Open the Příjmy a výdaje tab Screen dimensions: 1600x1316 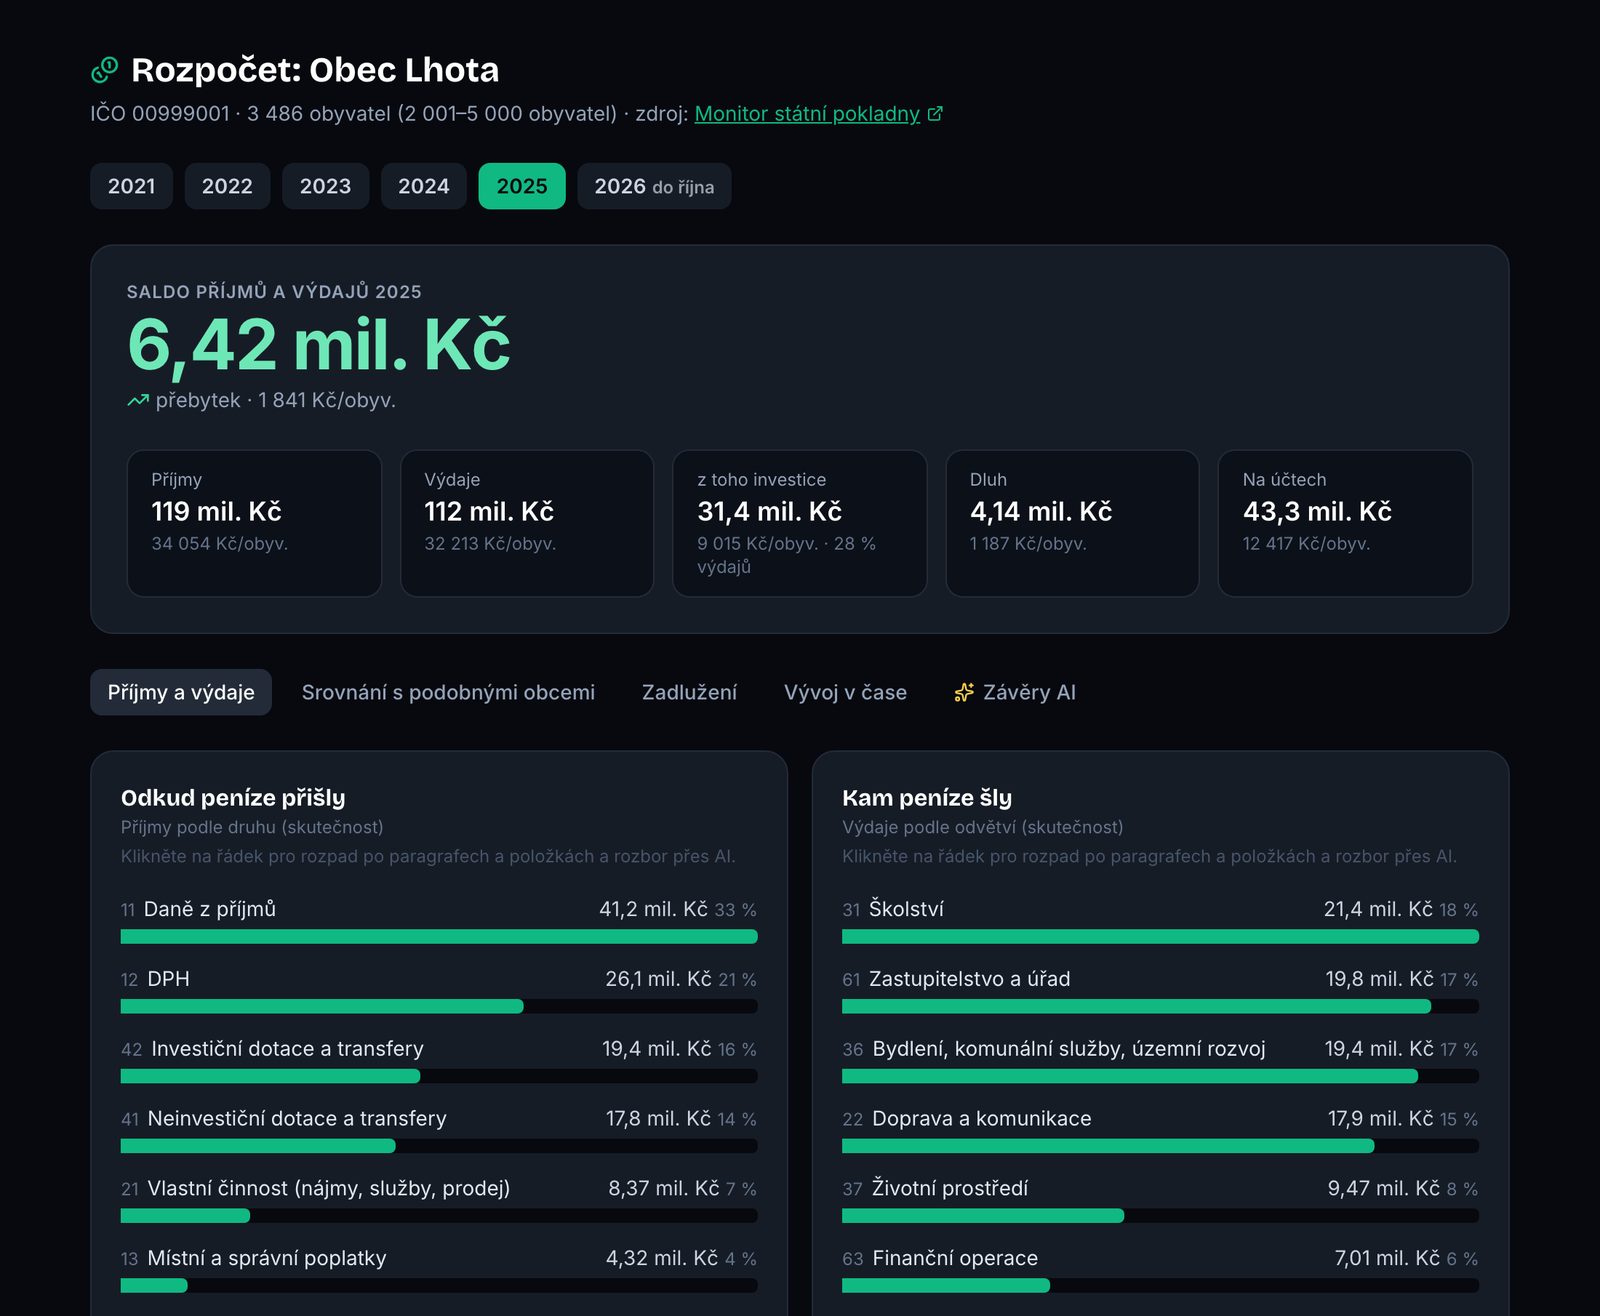[181, 692]
